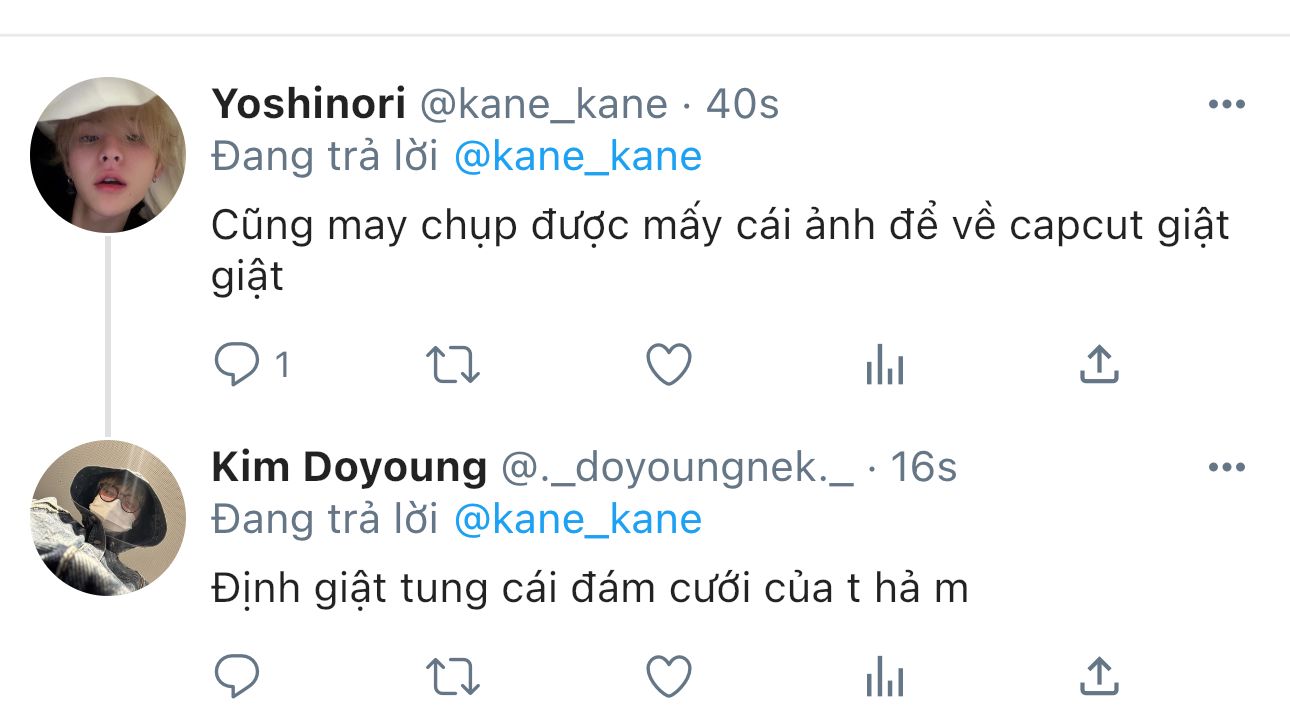The image size is (1290, 713).
Task: Reply to Kim Doyoung's tweet
Action: pyautogui.click(x=237, y=676)
